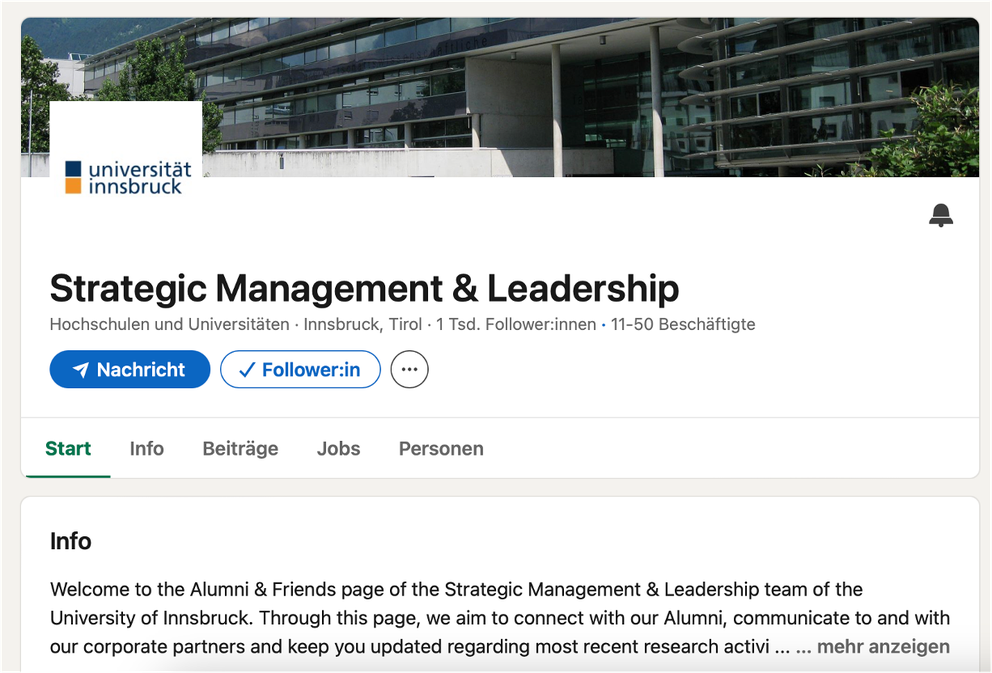Click the Info section heading
The height and width of the screenshot is (673, 992).
[71, 541]
